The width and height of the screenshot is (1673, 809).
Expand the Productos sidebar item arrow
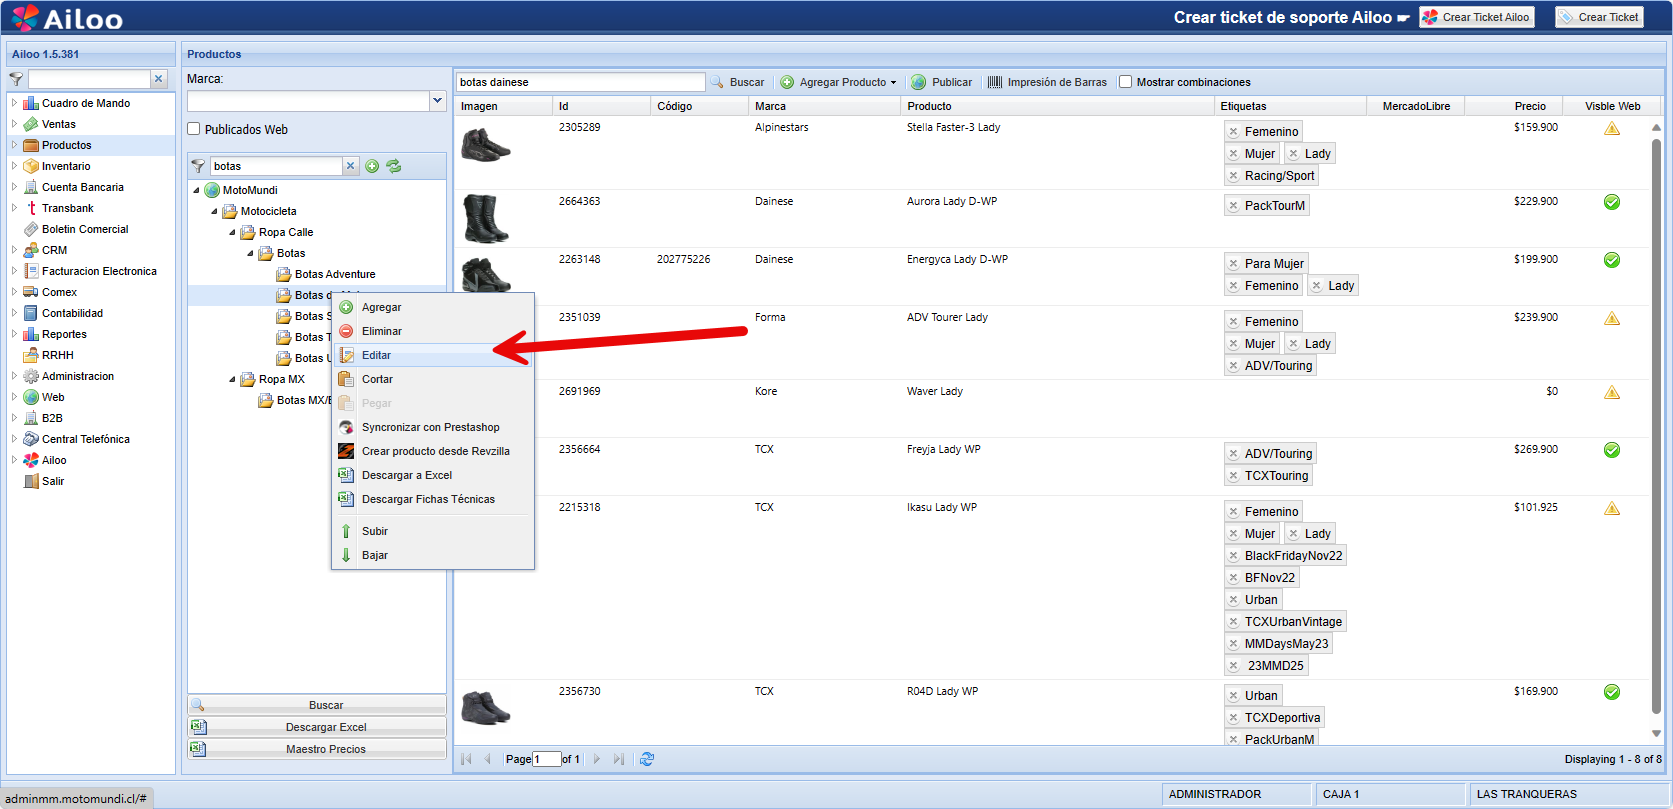click(x=14, y=145)
